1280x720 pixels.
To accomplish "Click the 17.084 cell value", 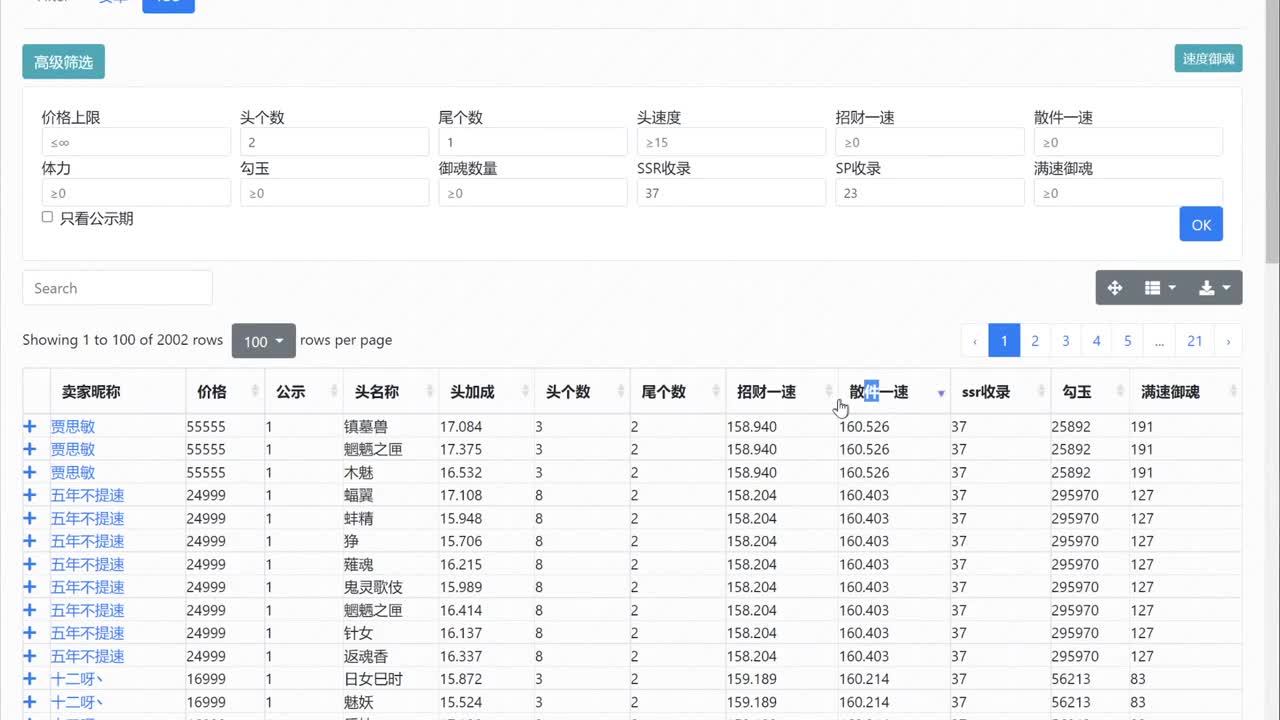I will (x=461, y=427).
